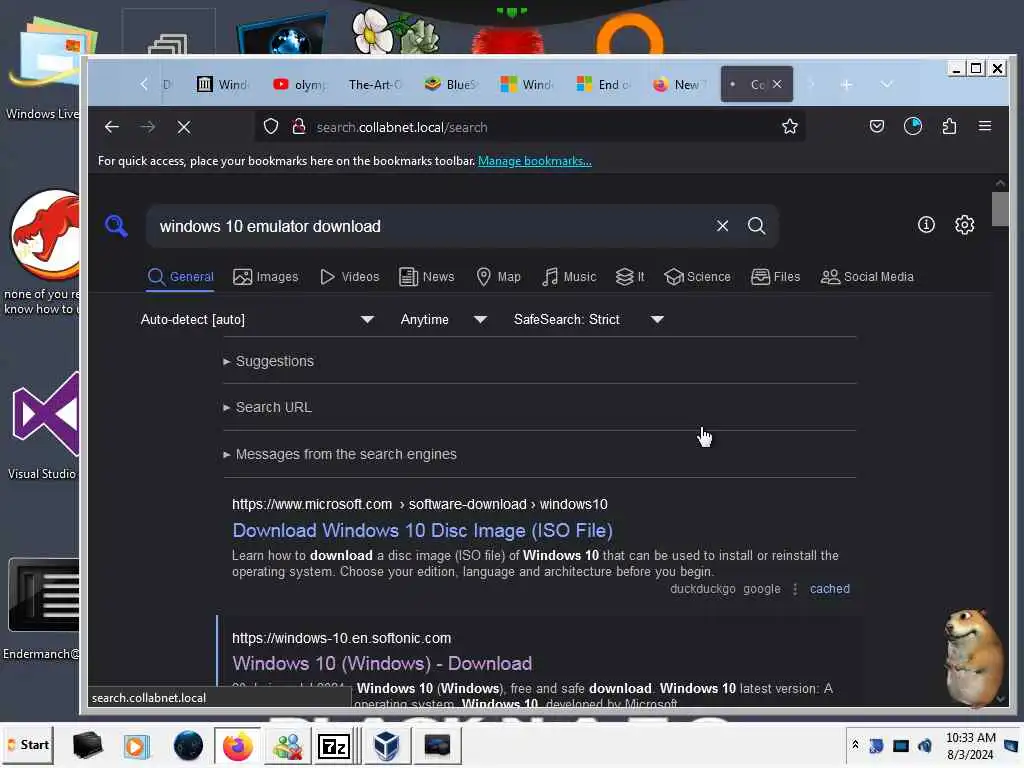Image resolution: width=1024 pixels, height=768 pixels.
Task: Open media player taskbar icon
Action: (136, 746)
